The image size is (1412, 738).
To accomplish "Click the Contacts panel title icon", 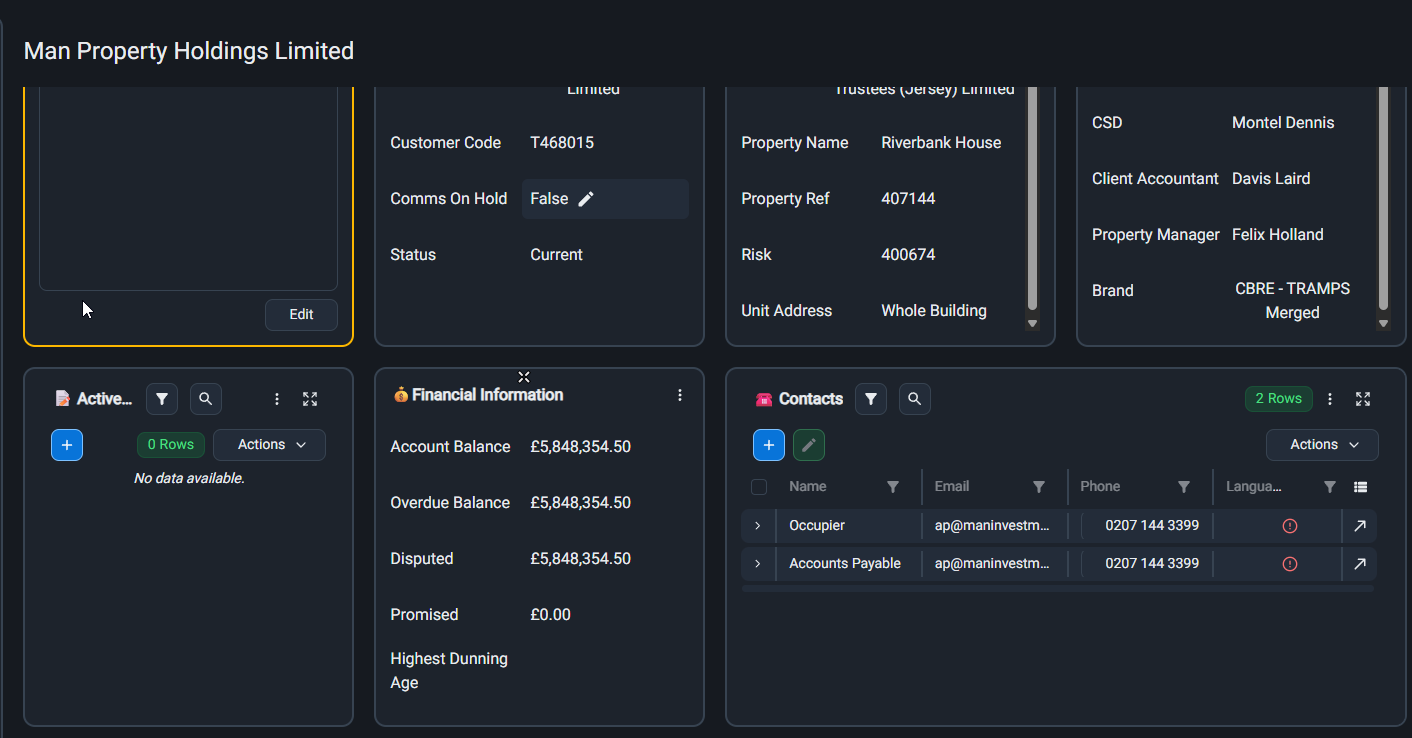I will [x=764, y=399].
